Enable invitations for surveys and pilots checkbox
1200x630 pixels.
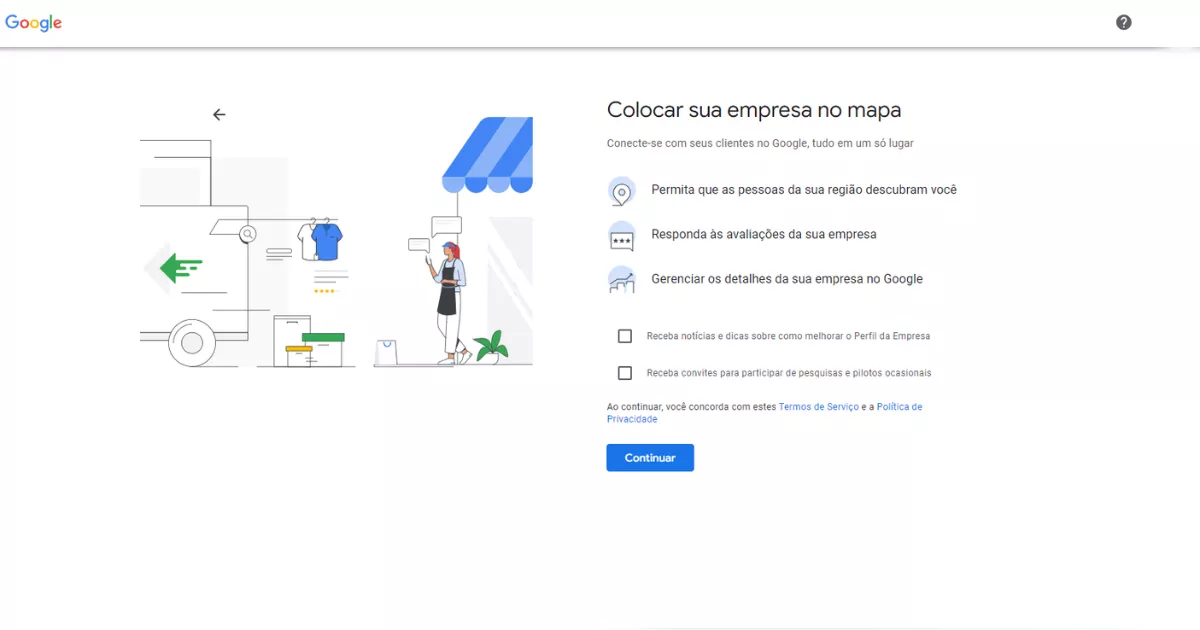625,373
